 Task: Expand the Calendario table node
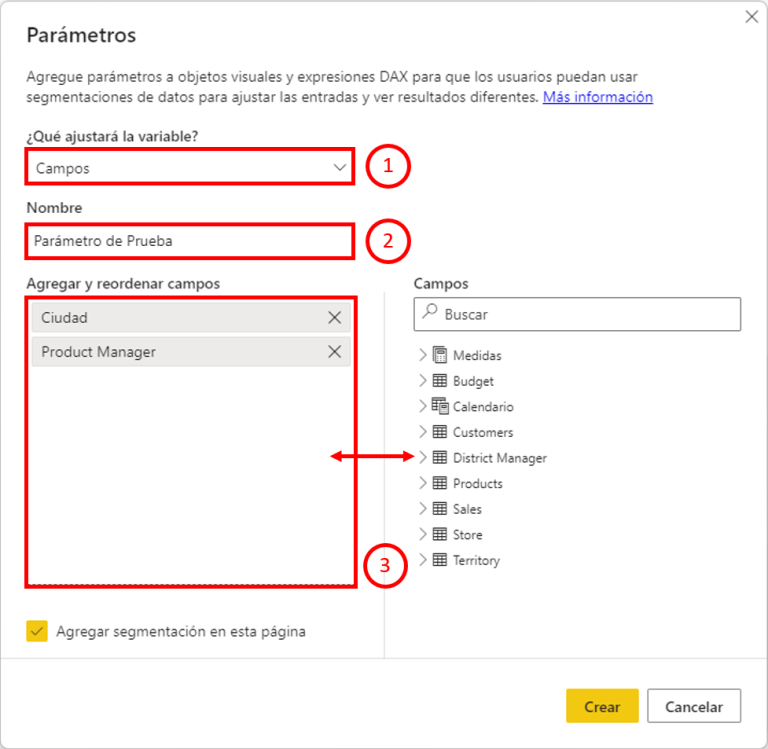pos(423,406)
